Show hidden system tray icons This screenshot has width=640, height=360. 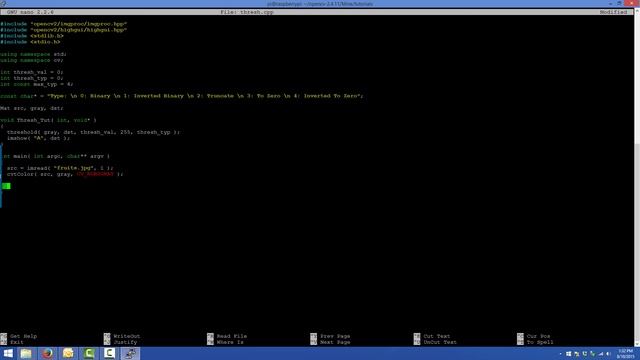click(560, 354)
